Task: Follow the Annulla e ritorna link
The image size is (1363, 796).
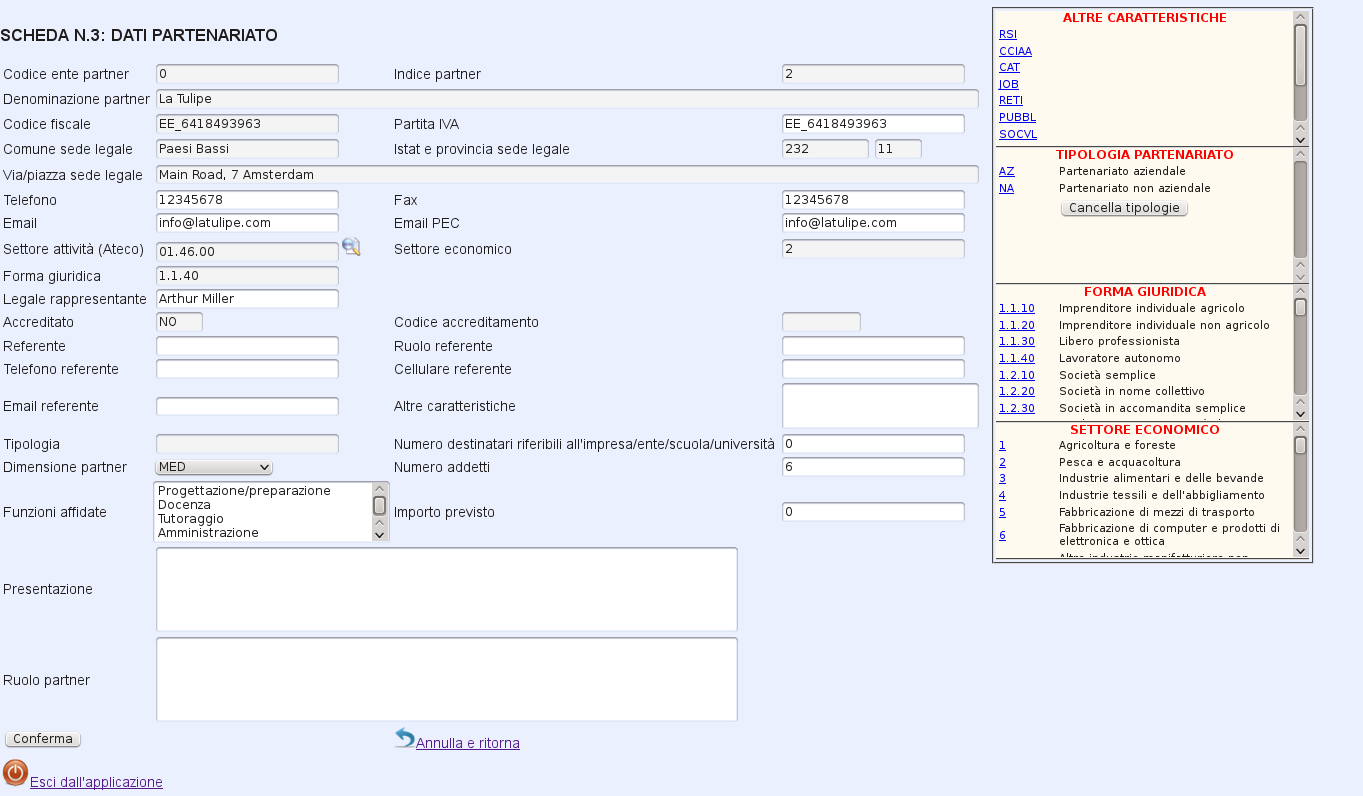Action: point(468,743)
